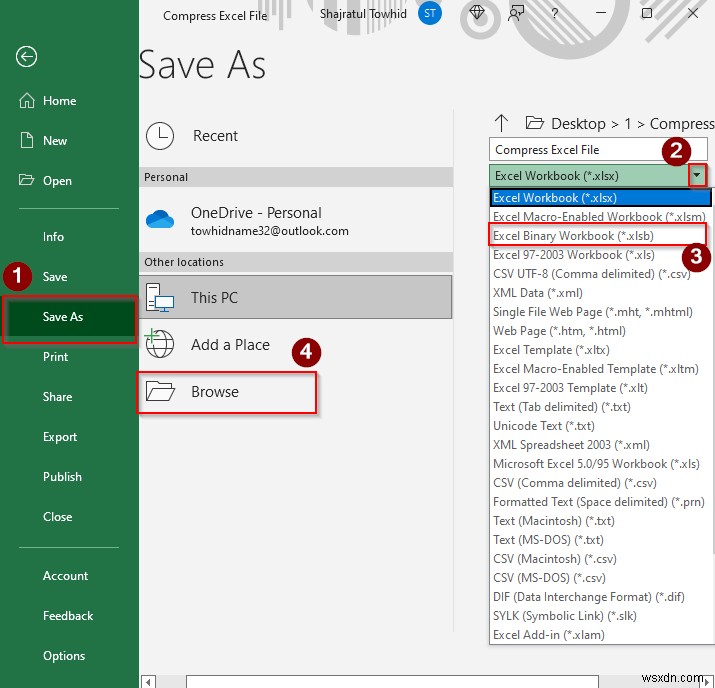
Task: Open the Options link in the sidebar
Action: point(64,656)
